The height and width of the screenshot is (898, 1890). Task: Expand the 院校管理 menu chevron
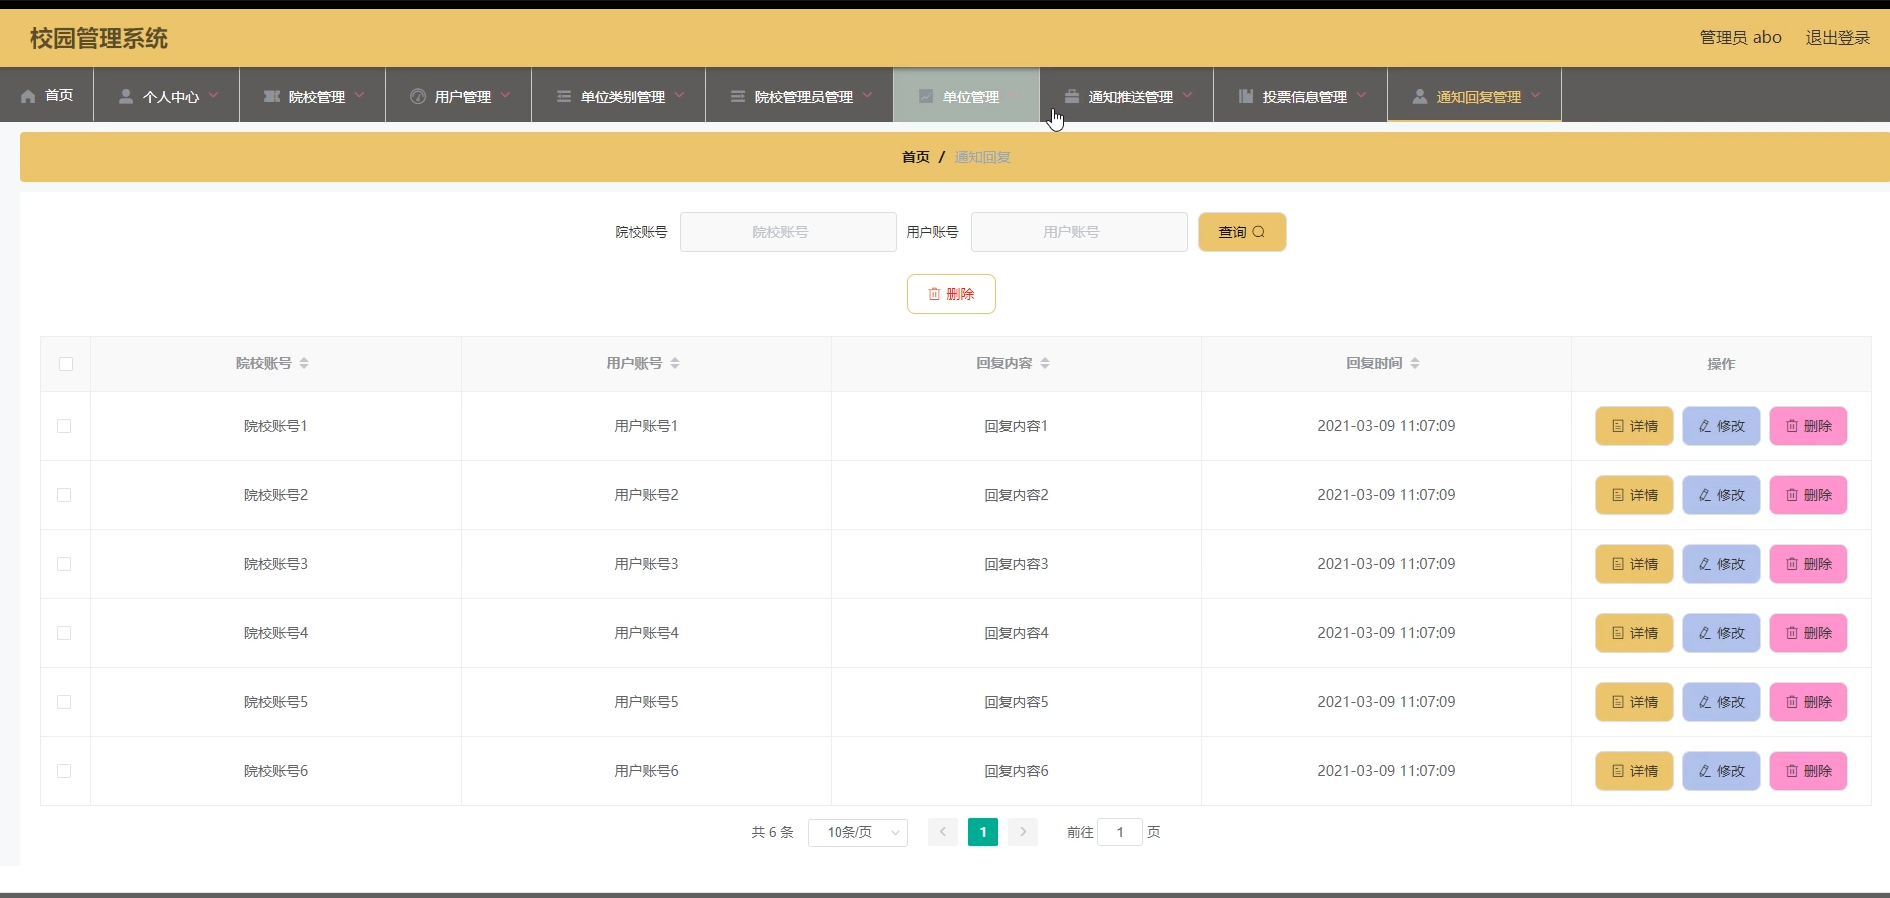(359, 95)
